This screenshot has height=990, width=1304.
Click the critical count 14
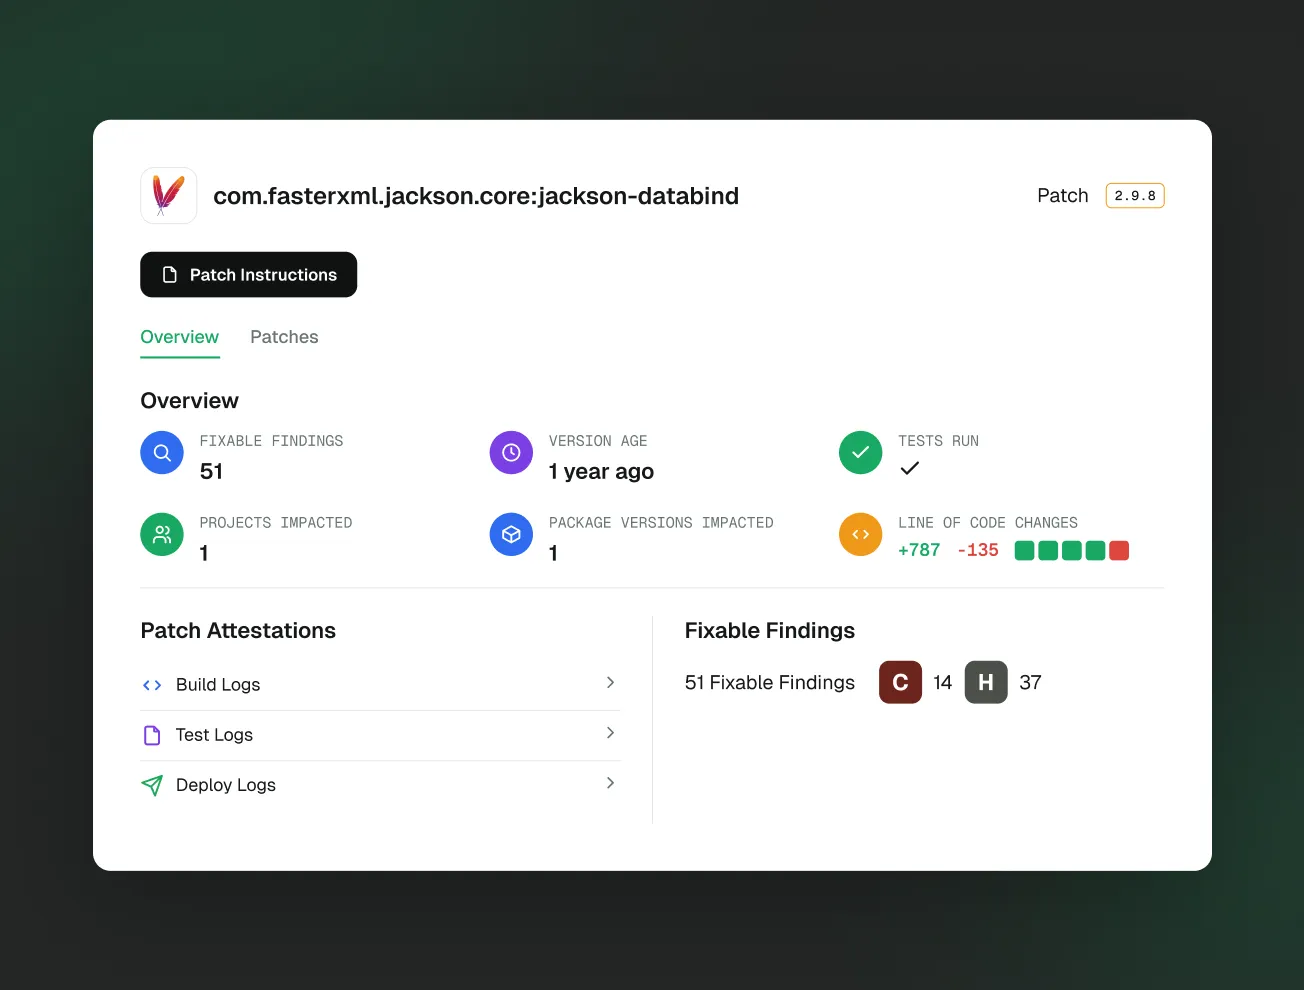tap(942, 682)
